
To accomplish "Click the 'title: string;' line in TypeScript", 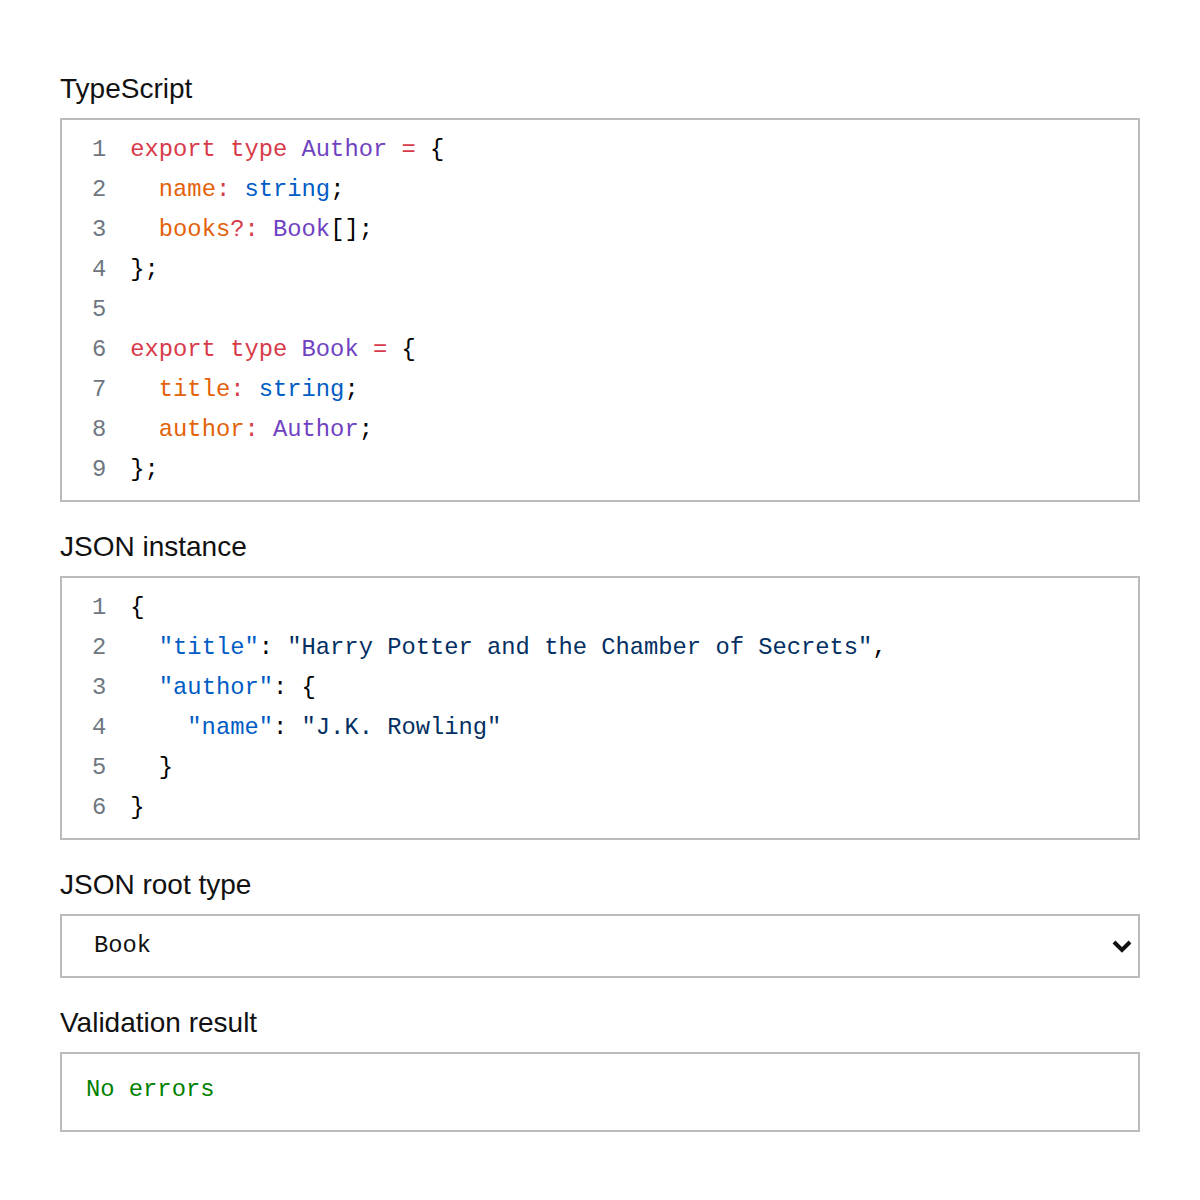I will (x=258, y=389).
